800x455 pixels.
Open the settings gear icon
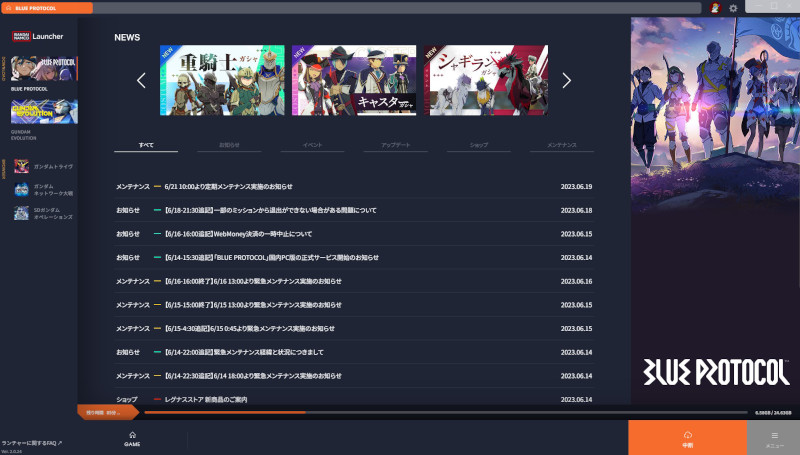[733, 8]
